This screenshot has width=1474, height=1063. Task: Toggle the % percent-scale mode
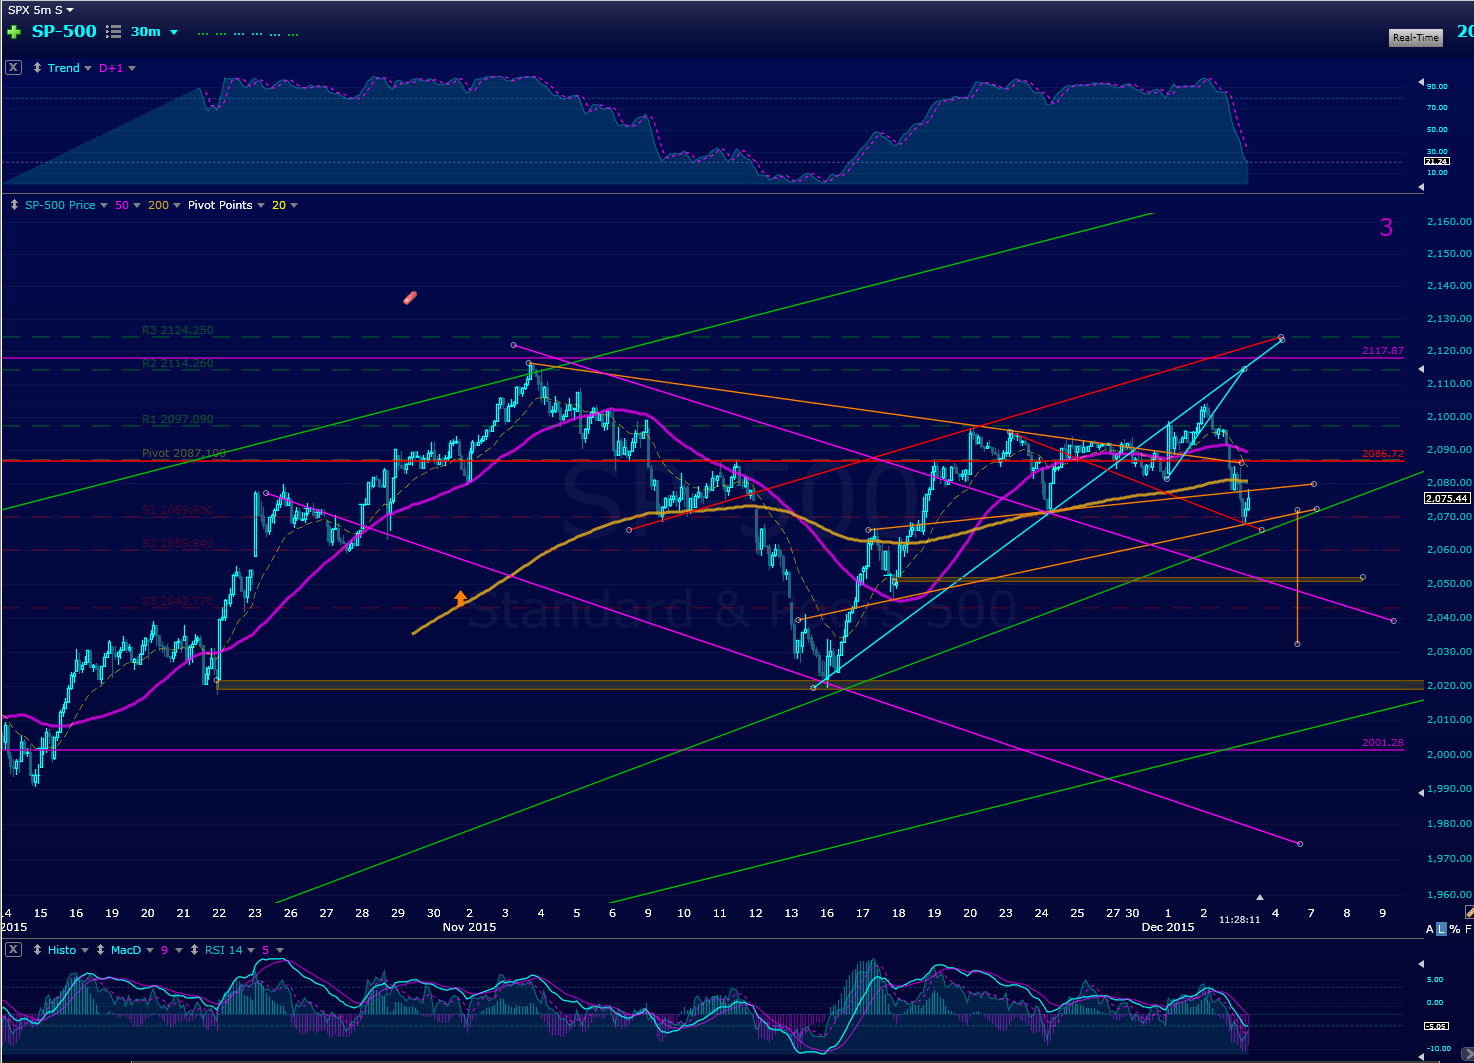click(1455, 930)
